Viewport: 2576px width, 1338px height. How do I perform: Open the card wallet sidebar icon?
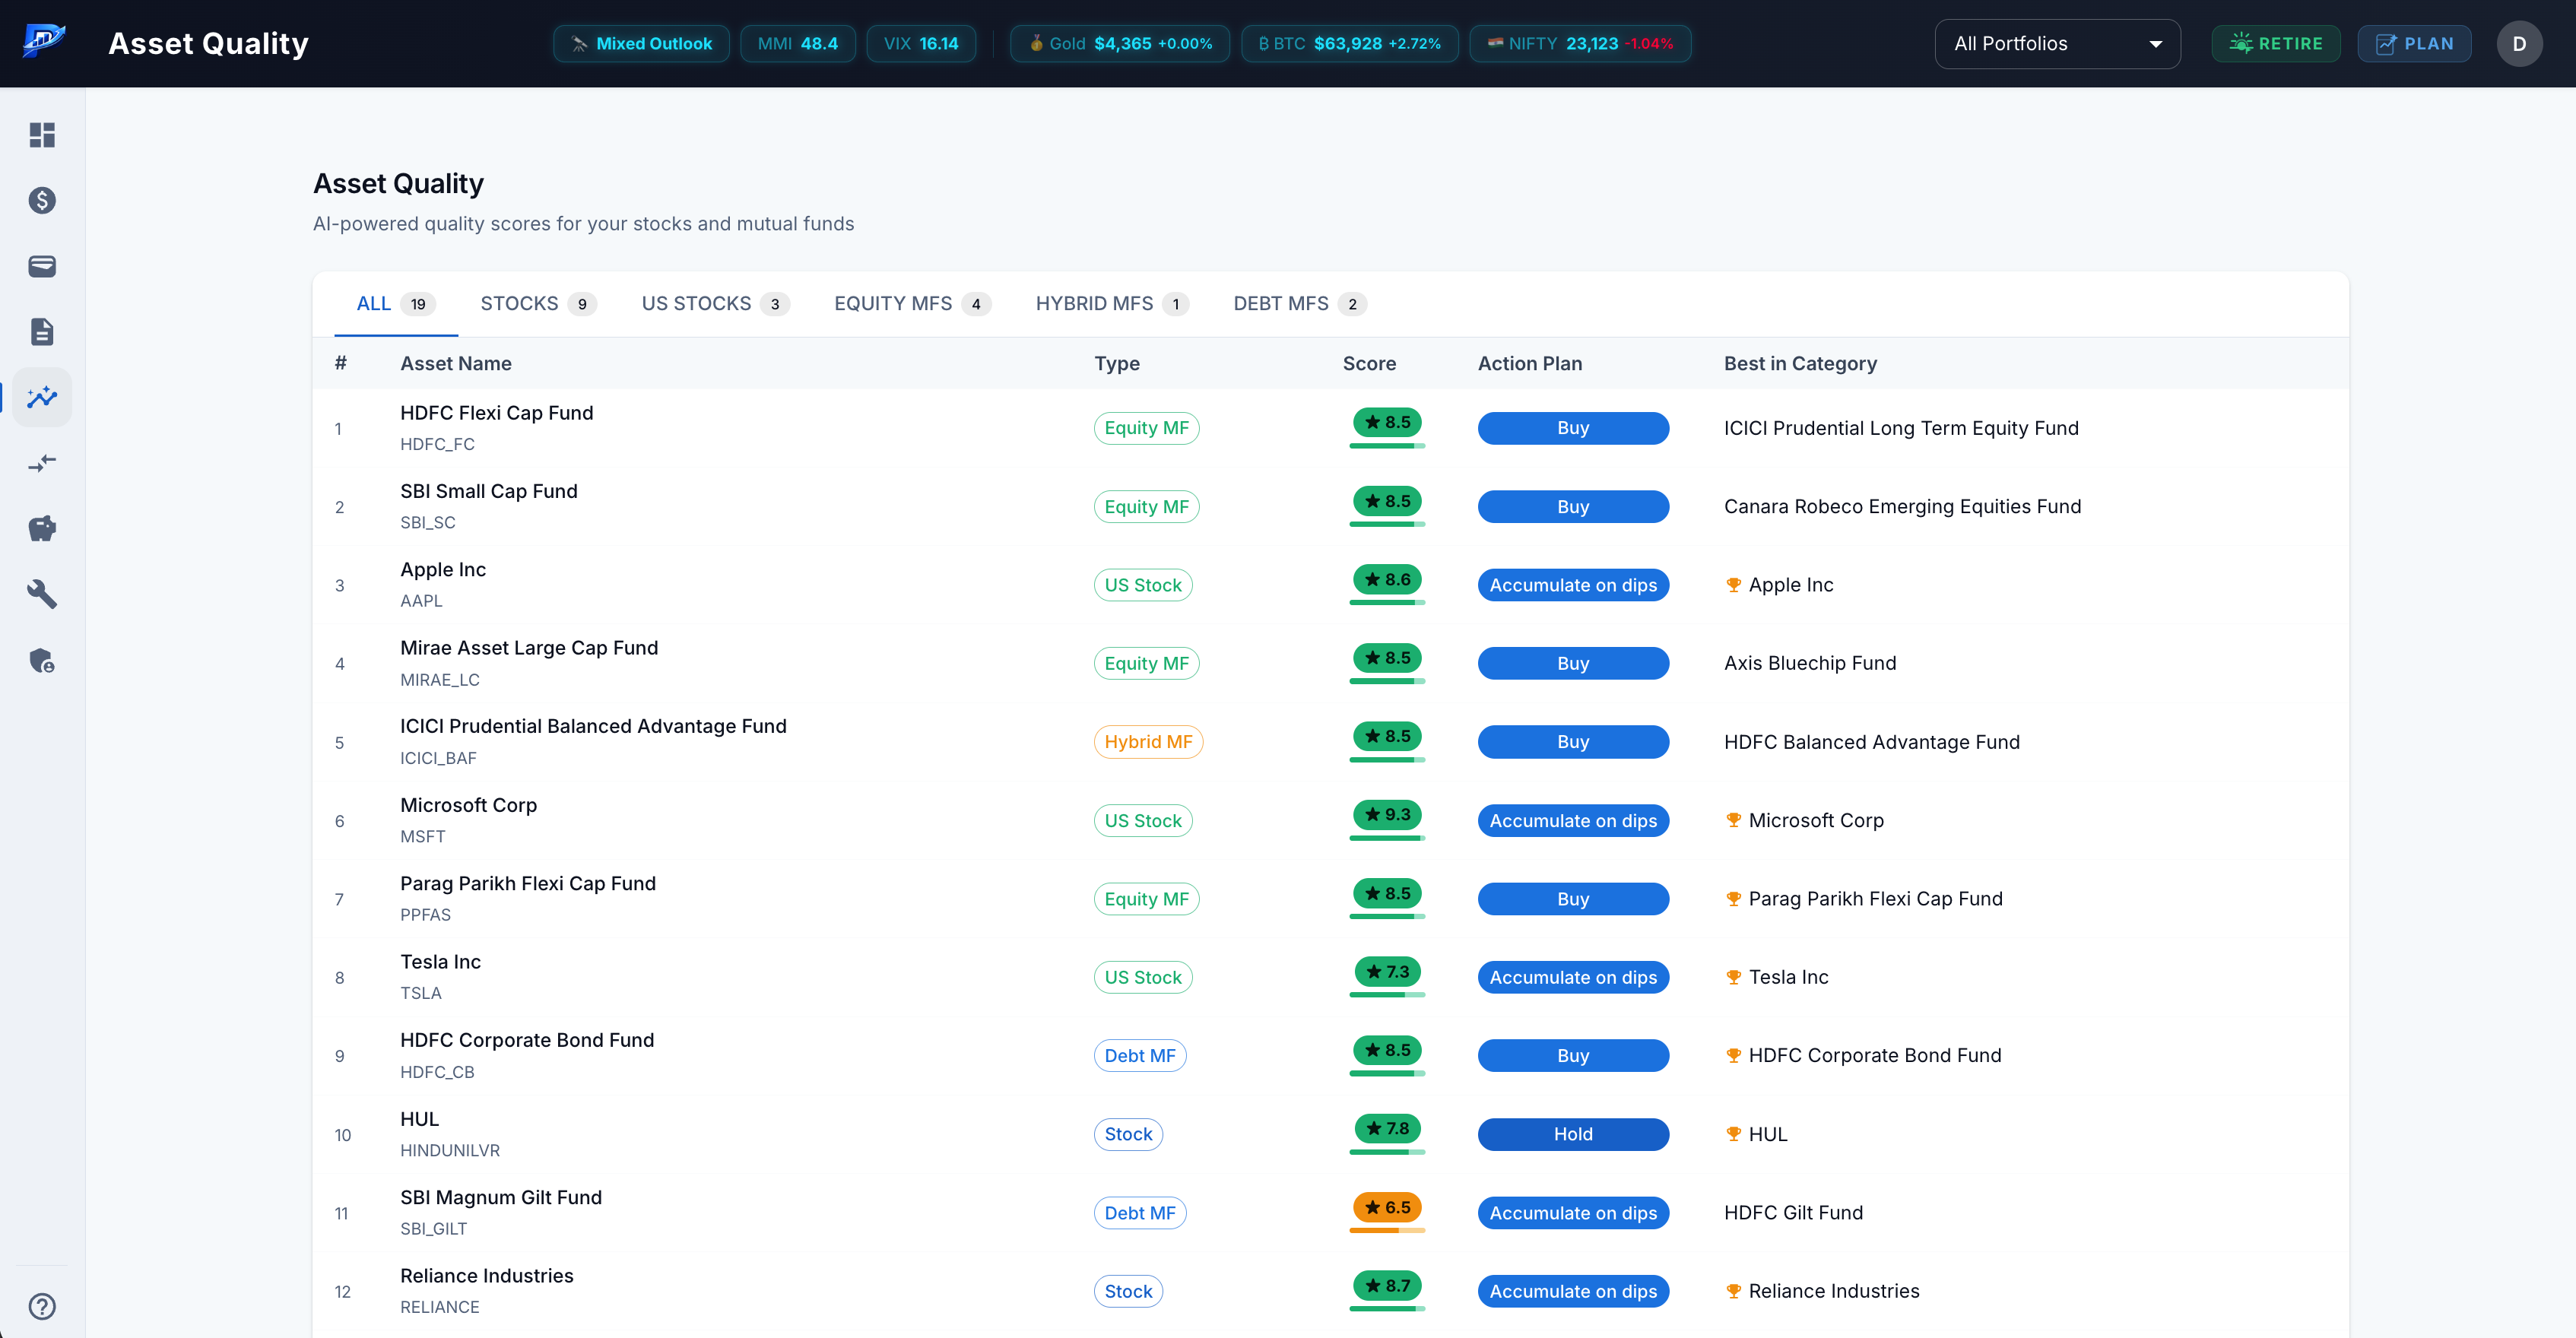coord(42,266)
